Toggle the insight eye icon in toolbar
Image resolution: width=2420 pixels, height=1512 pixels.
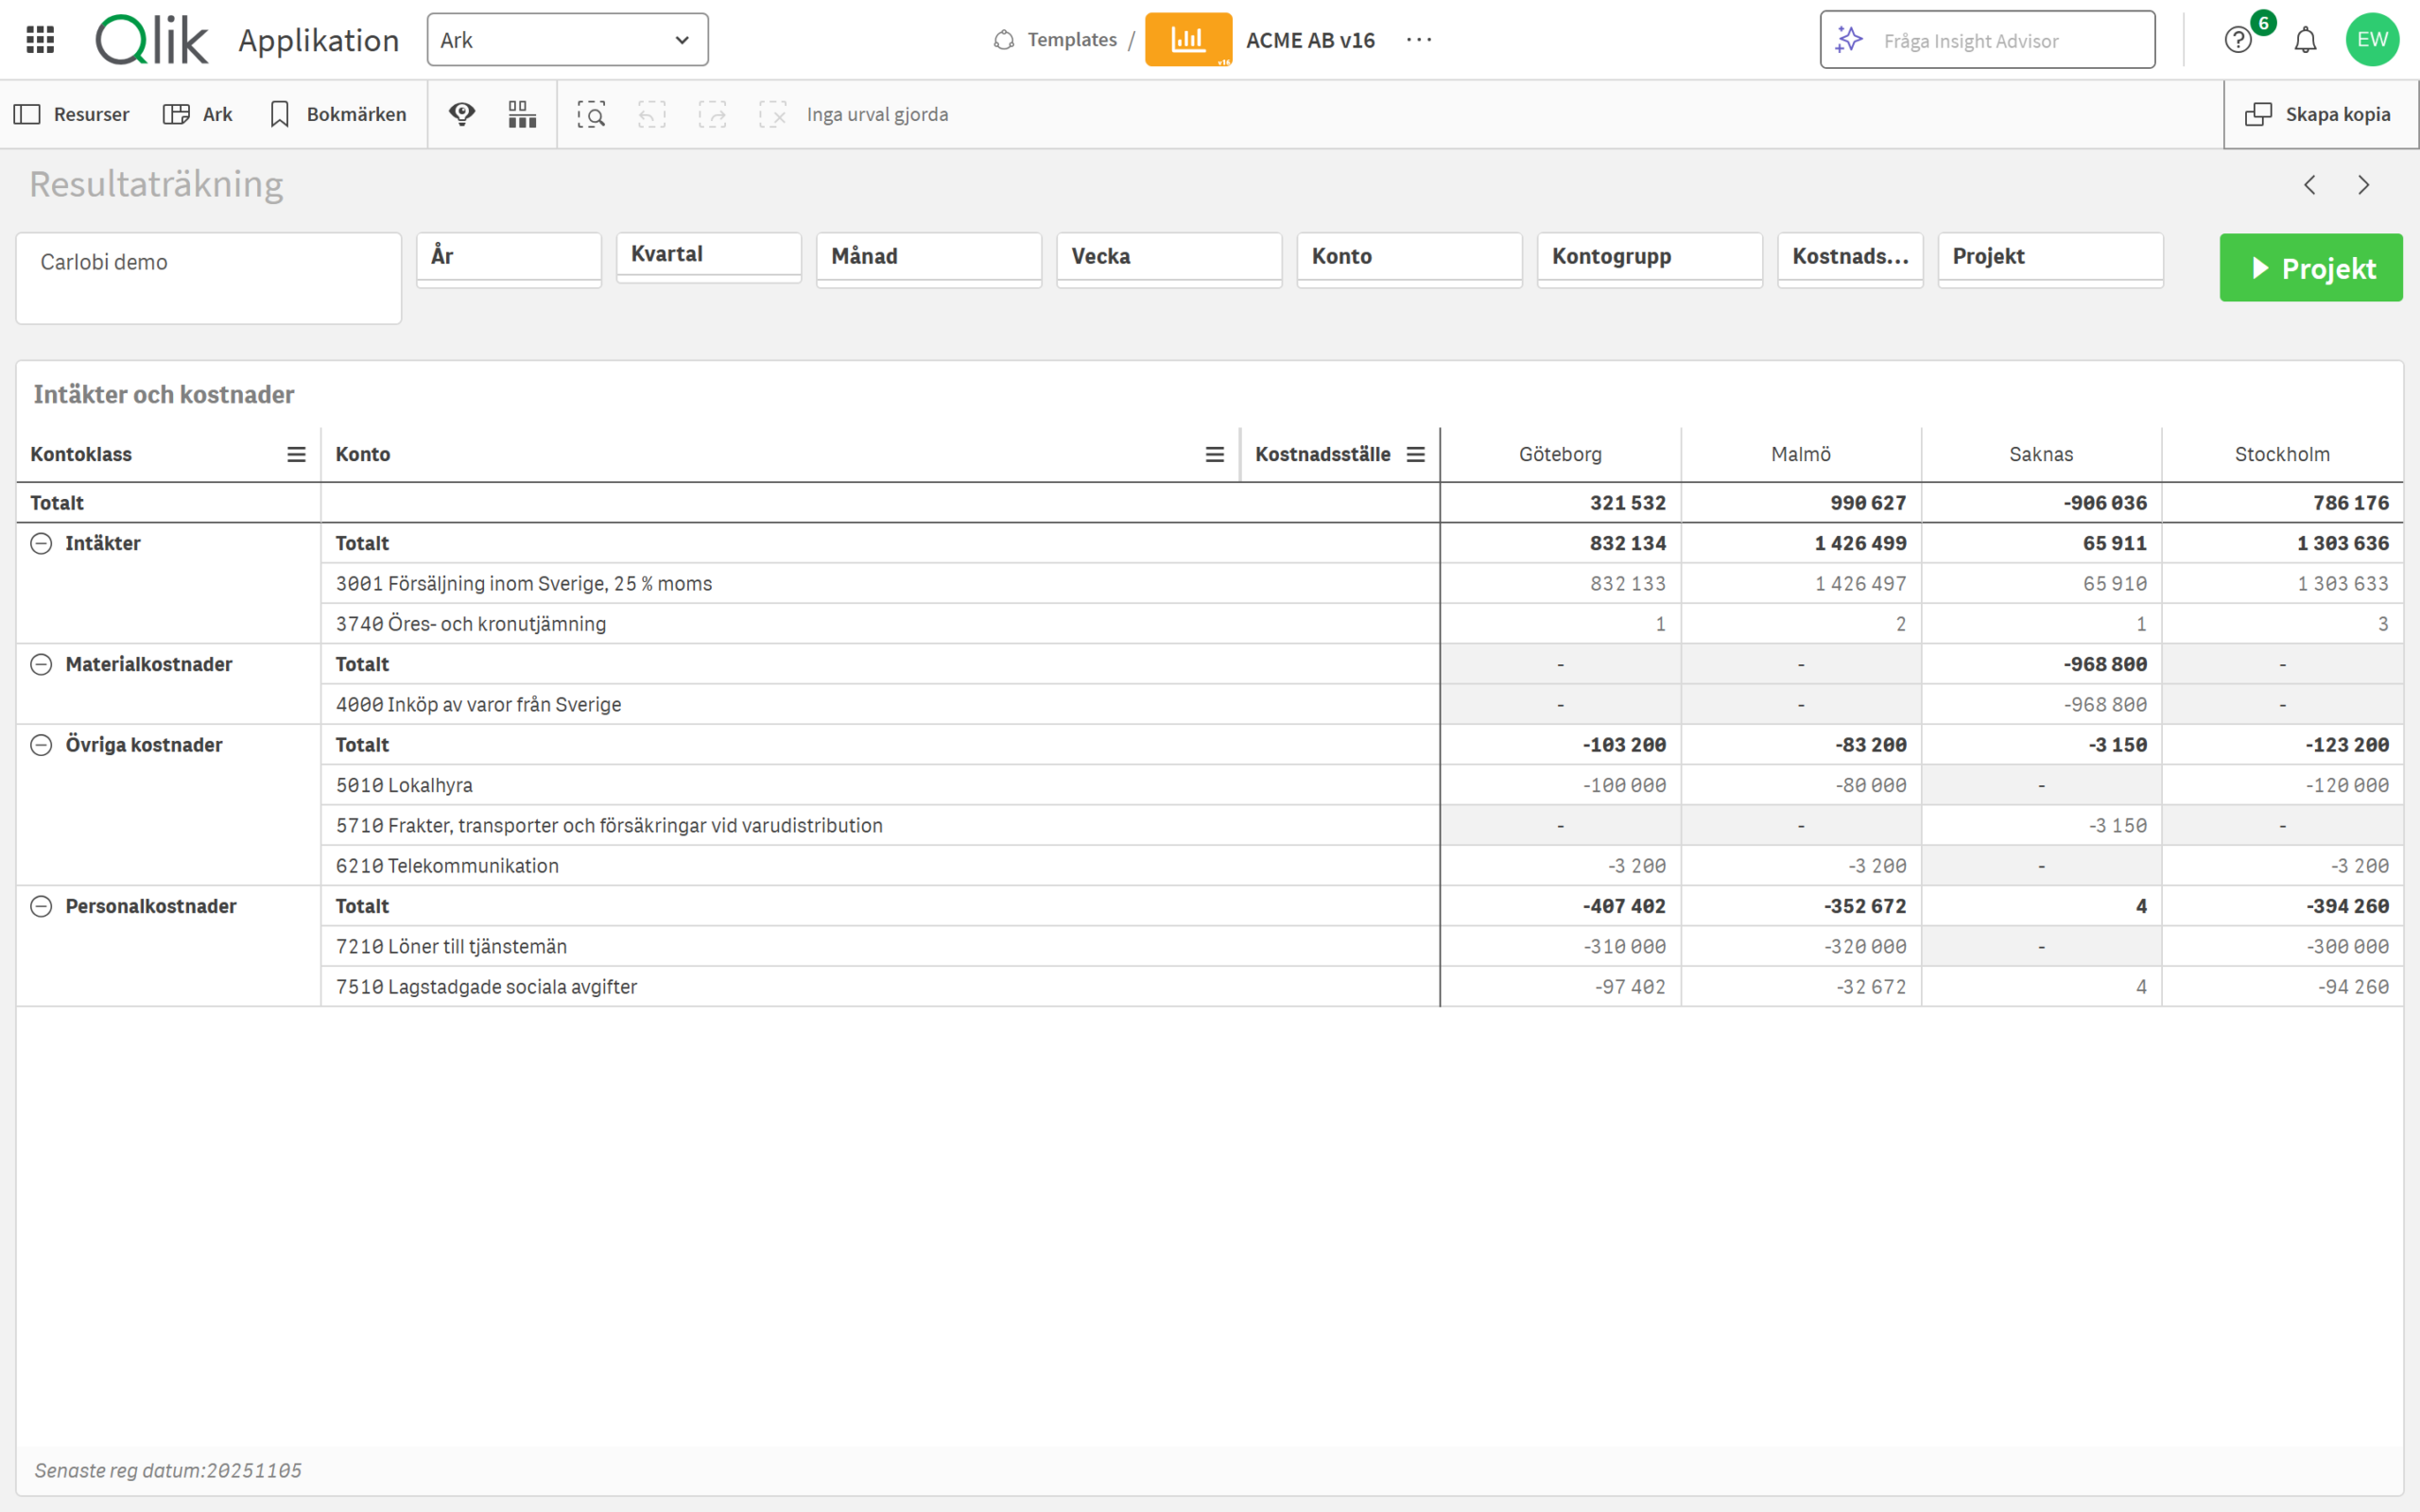(x=462, y=114)
